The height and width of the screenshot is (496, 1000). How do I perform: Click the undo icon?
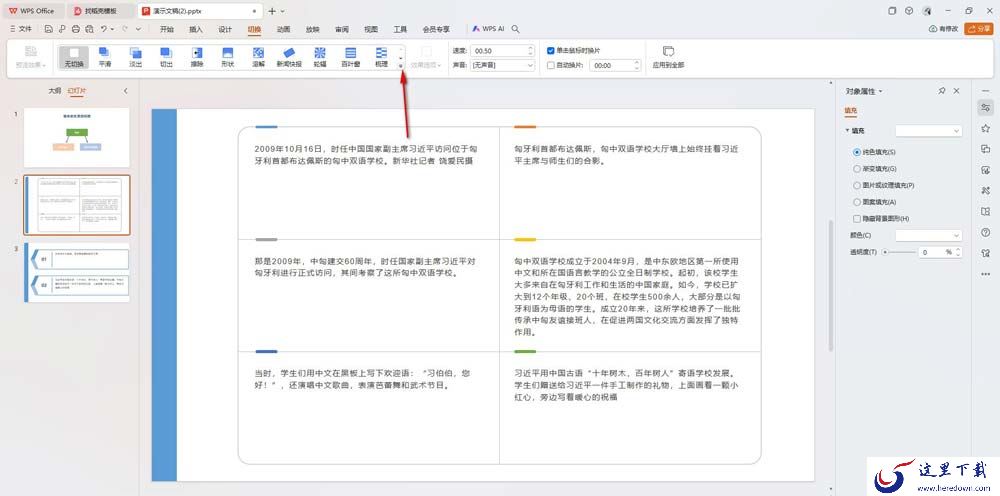pyautogui.click(x=104, y=29)
